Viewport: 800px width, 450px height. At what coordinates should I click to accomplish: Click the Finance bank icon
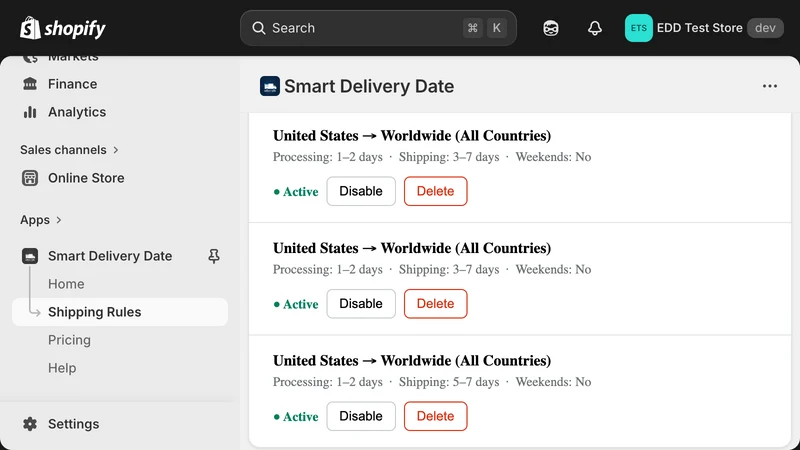[x=30, y=84]
